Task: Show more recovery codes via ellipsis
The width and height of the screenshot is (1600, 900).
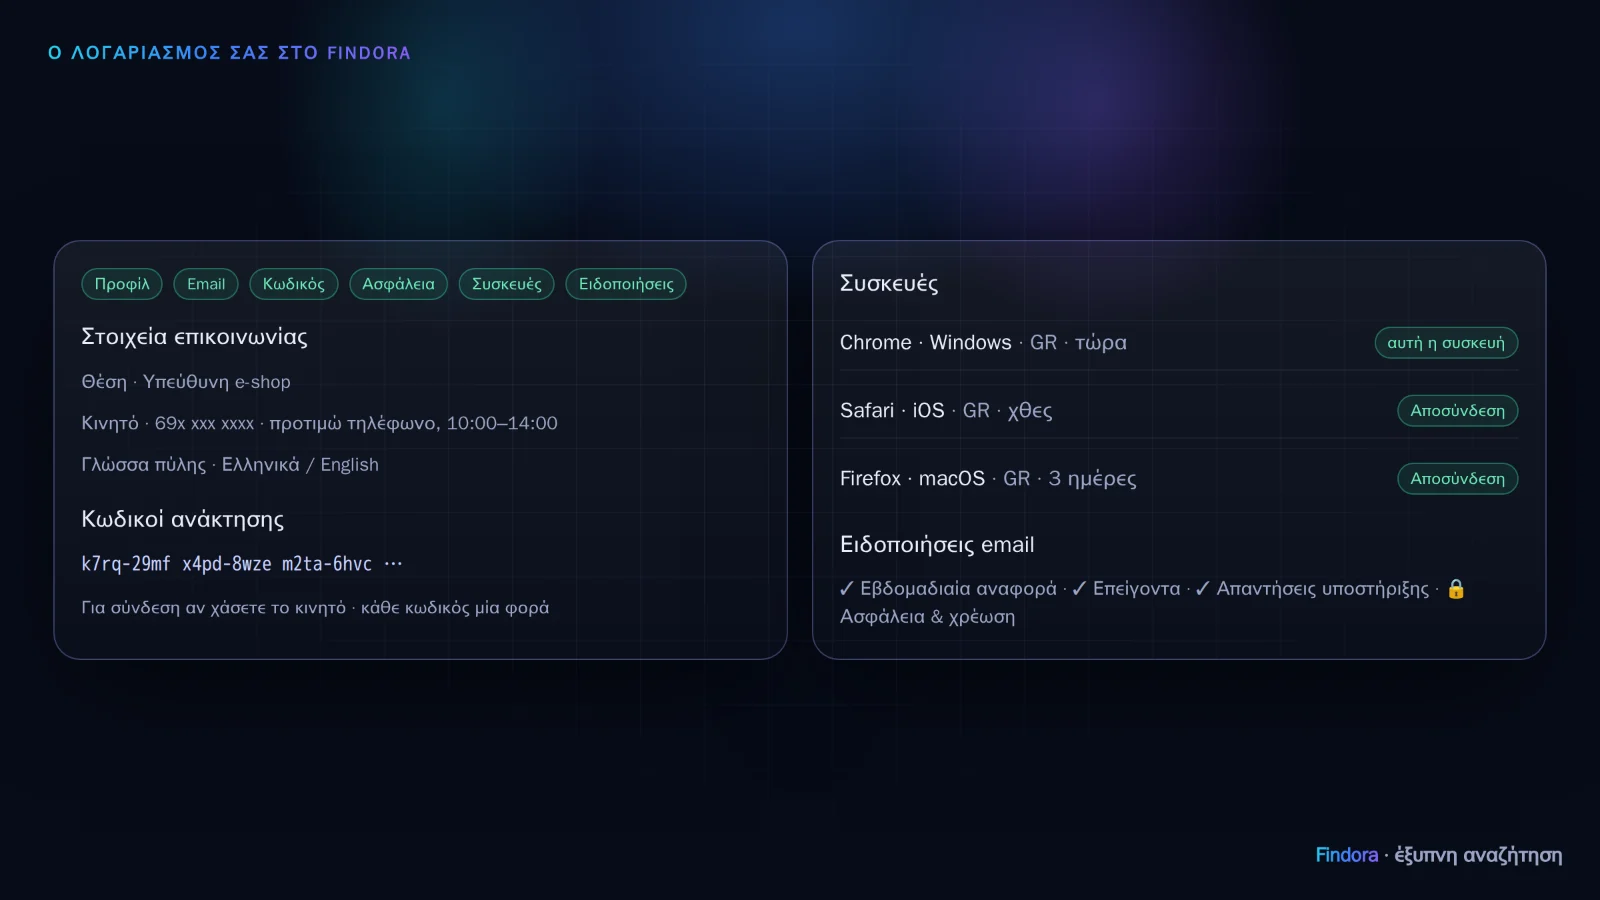Action: [393, 564]
